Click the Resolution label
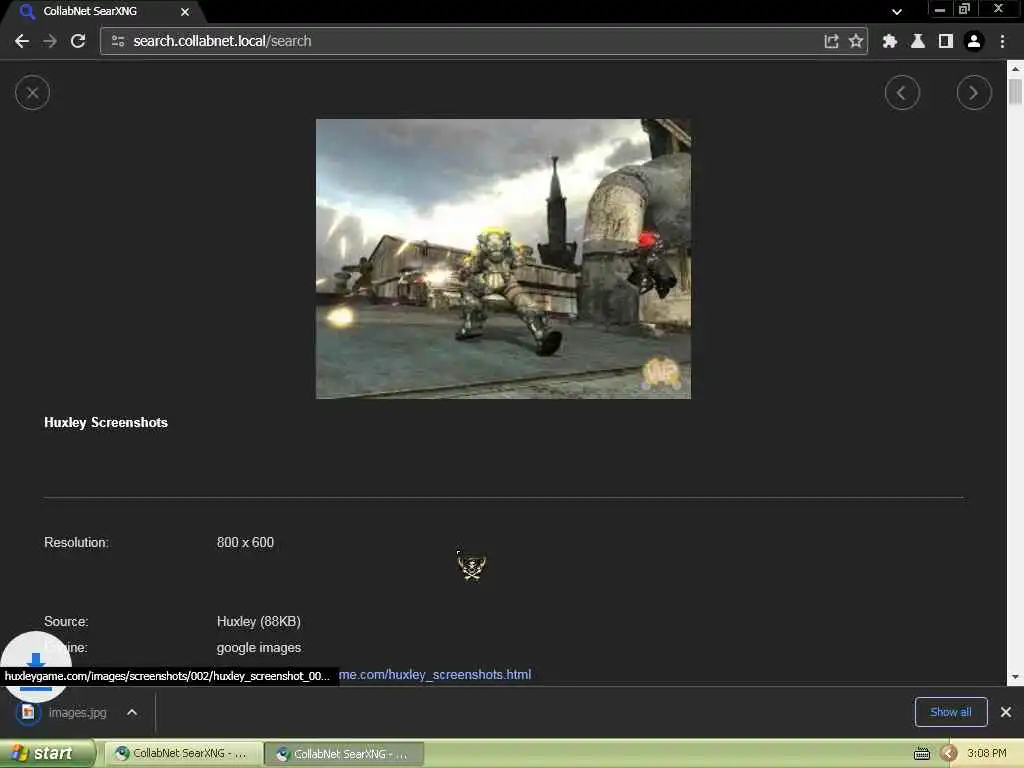The image size is (1024, 768). pos(76,542)
